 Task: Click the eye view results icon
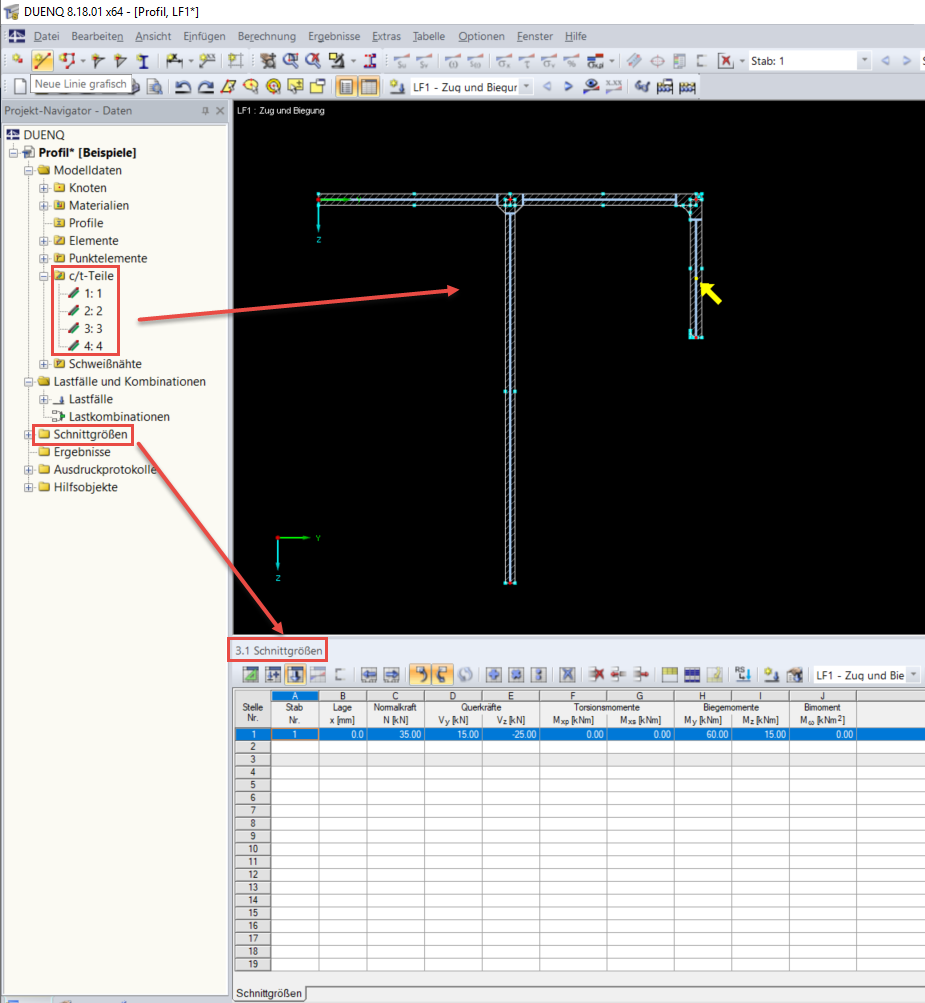591,86
